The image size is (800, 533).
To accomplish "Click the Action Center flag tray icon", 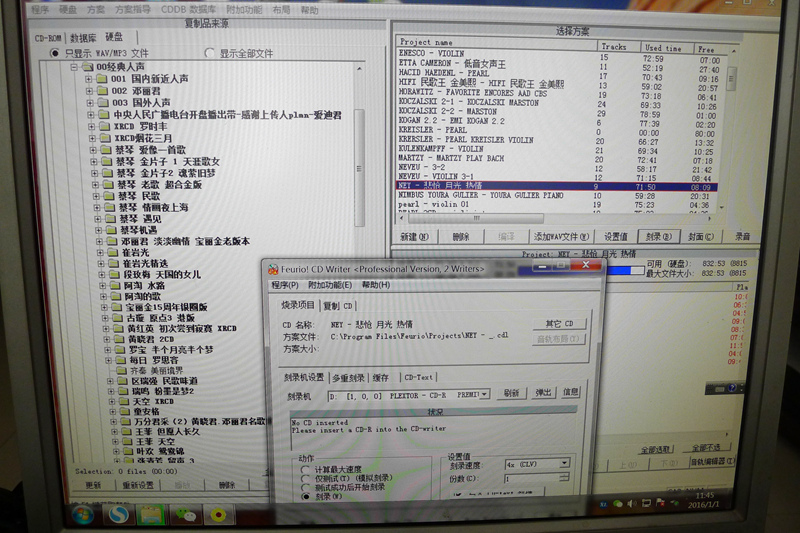I will click(x=661, y=503).
